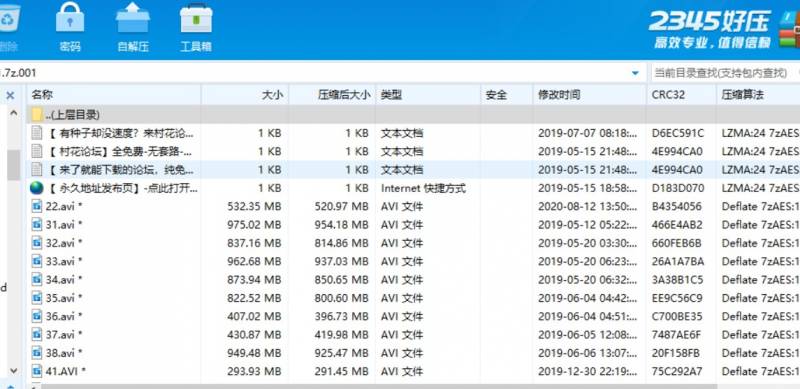Click the left panel down chevron
The height and width of the screenshot is (389, 800).
[14, 371]
